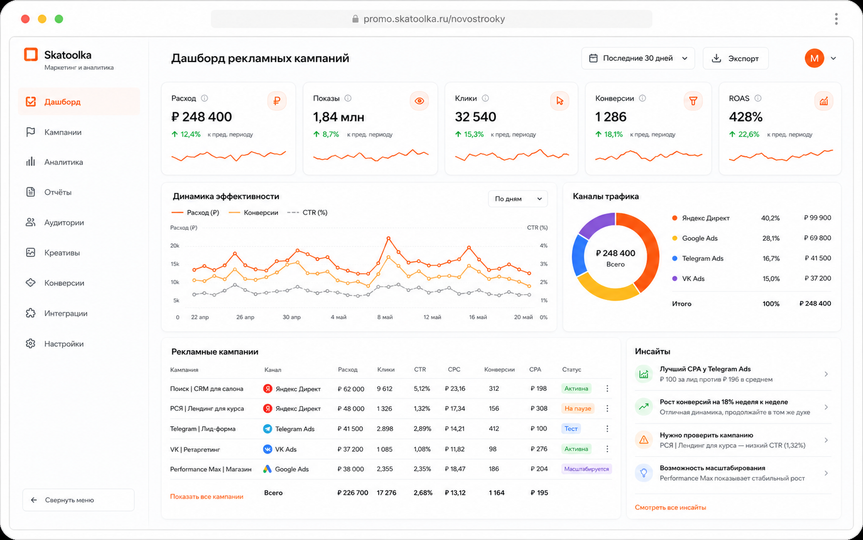The width and height of the screenshot is (863, 540).
Task: Click the eye icon in Показы card
Action: [419, 101]
